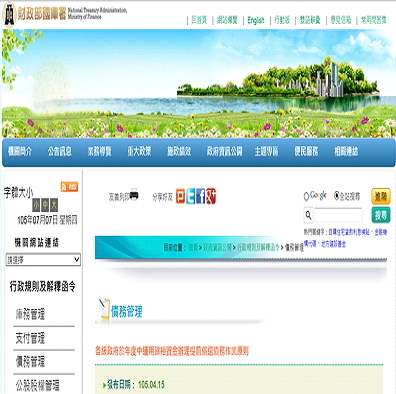Click into the search text field
This screenshot has width=396, height=394.
click(338, 215)
